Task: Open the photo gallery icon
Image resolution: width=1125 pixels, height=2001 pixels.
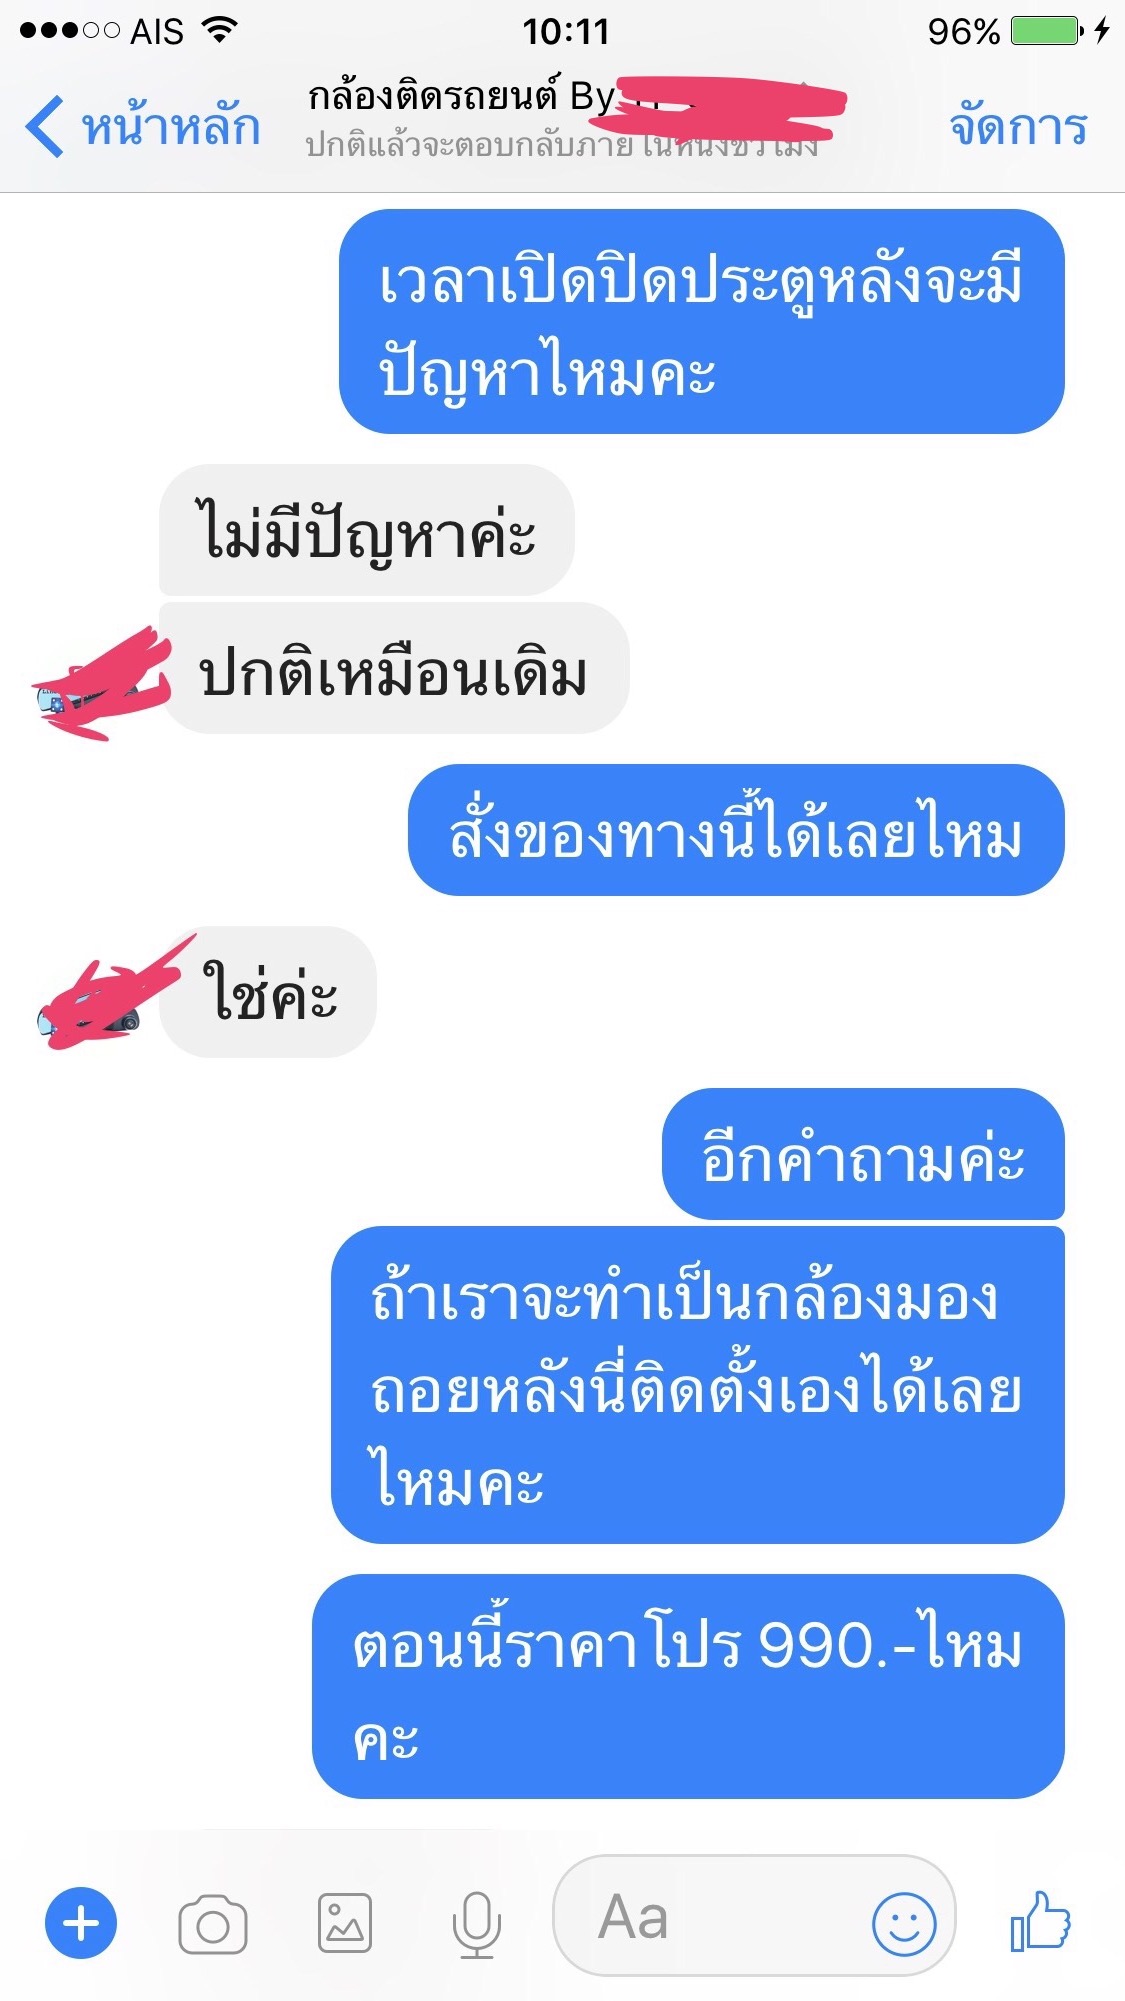Action: tap(345, 1923)
